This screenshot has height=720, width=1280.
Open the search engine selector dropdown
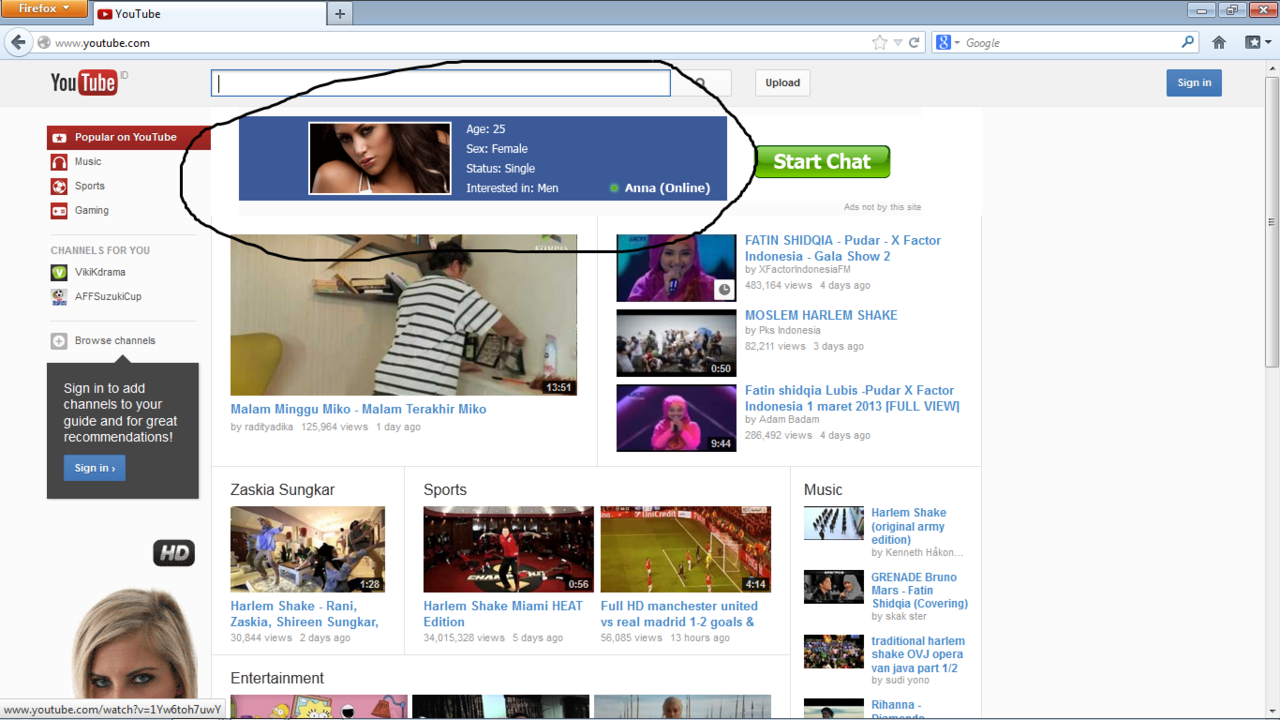946,43
